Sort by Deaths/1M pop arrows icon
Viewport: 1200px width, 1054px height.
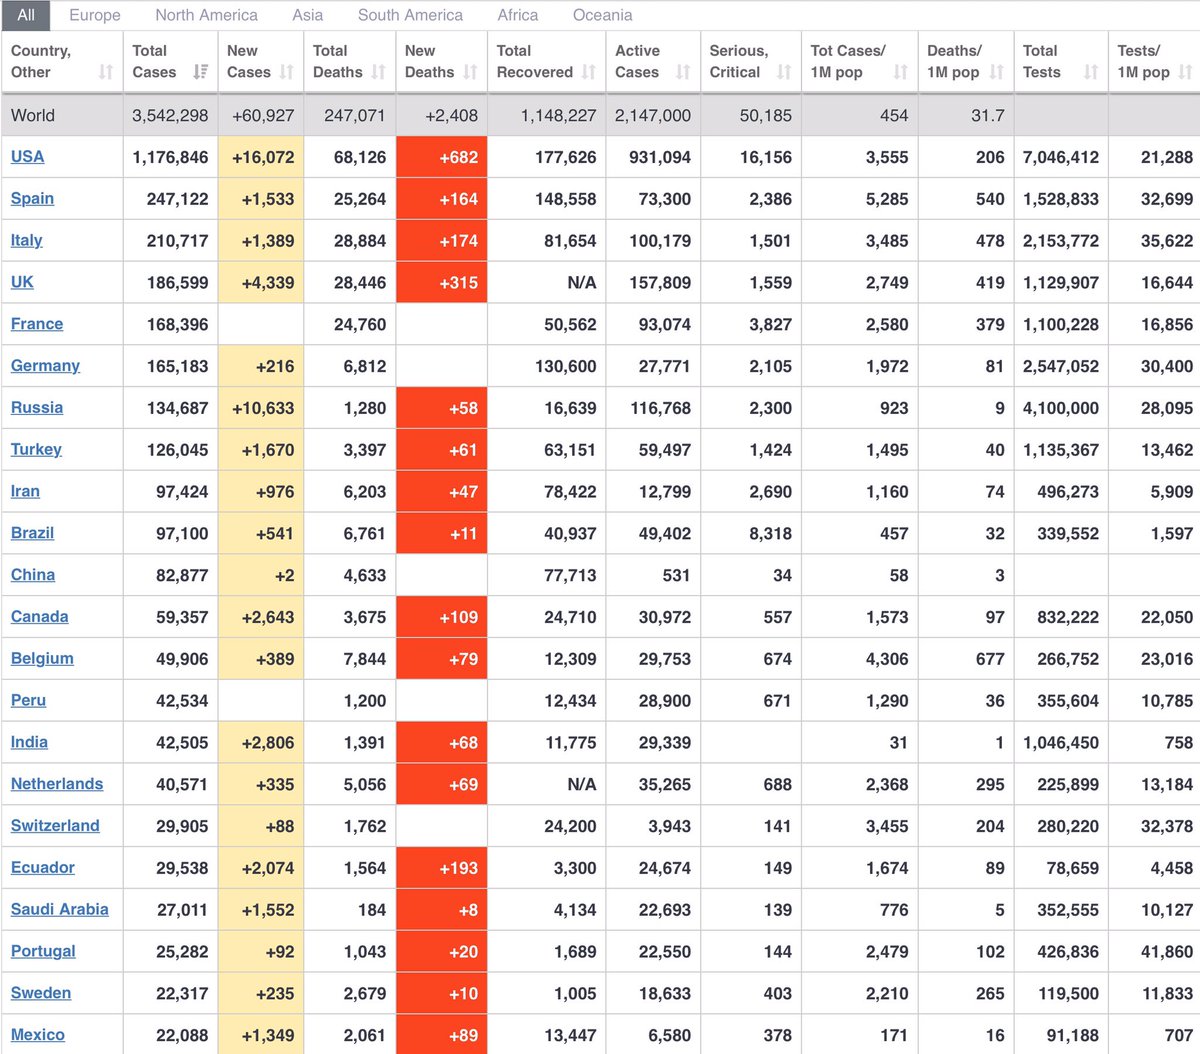(997, 72)
